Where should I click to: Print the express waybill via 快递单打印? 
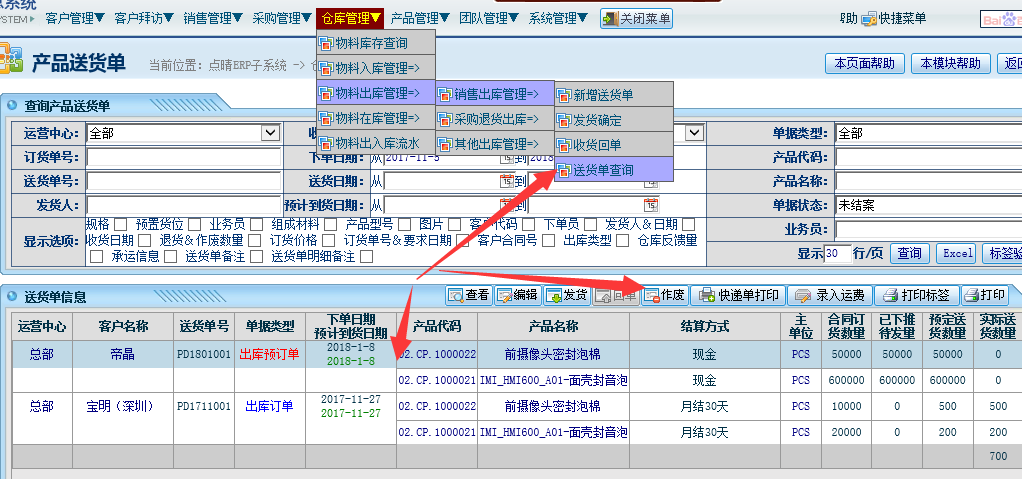point(737,296)
